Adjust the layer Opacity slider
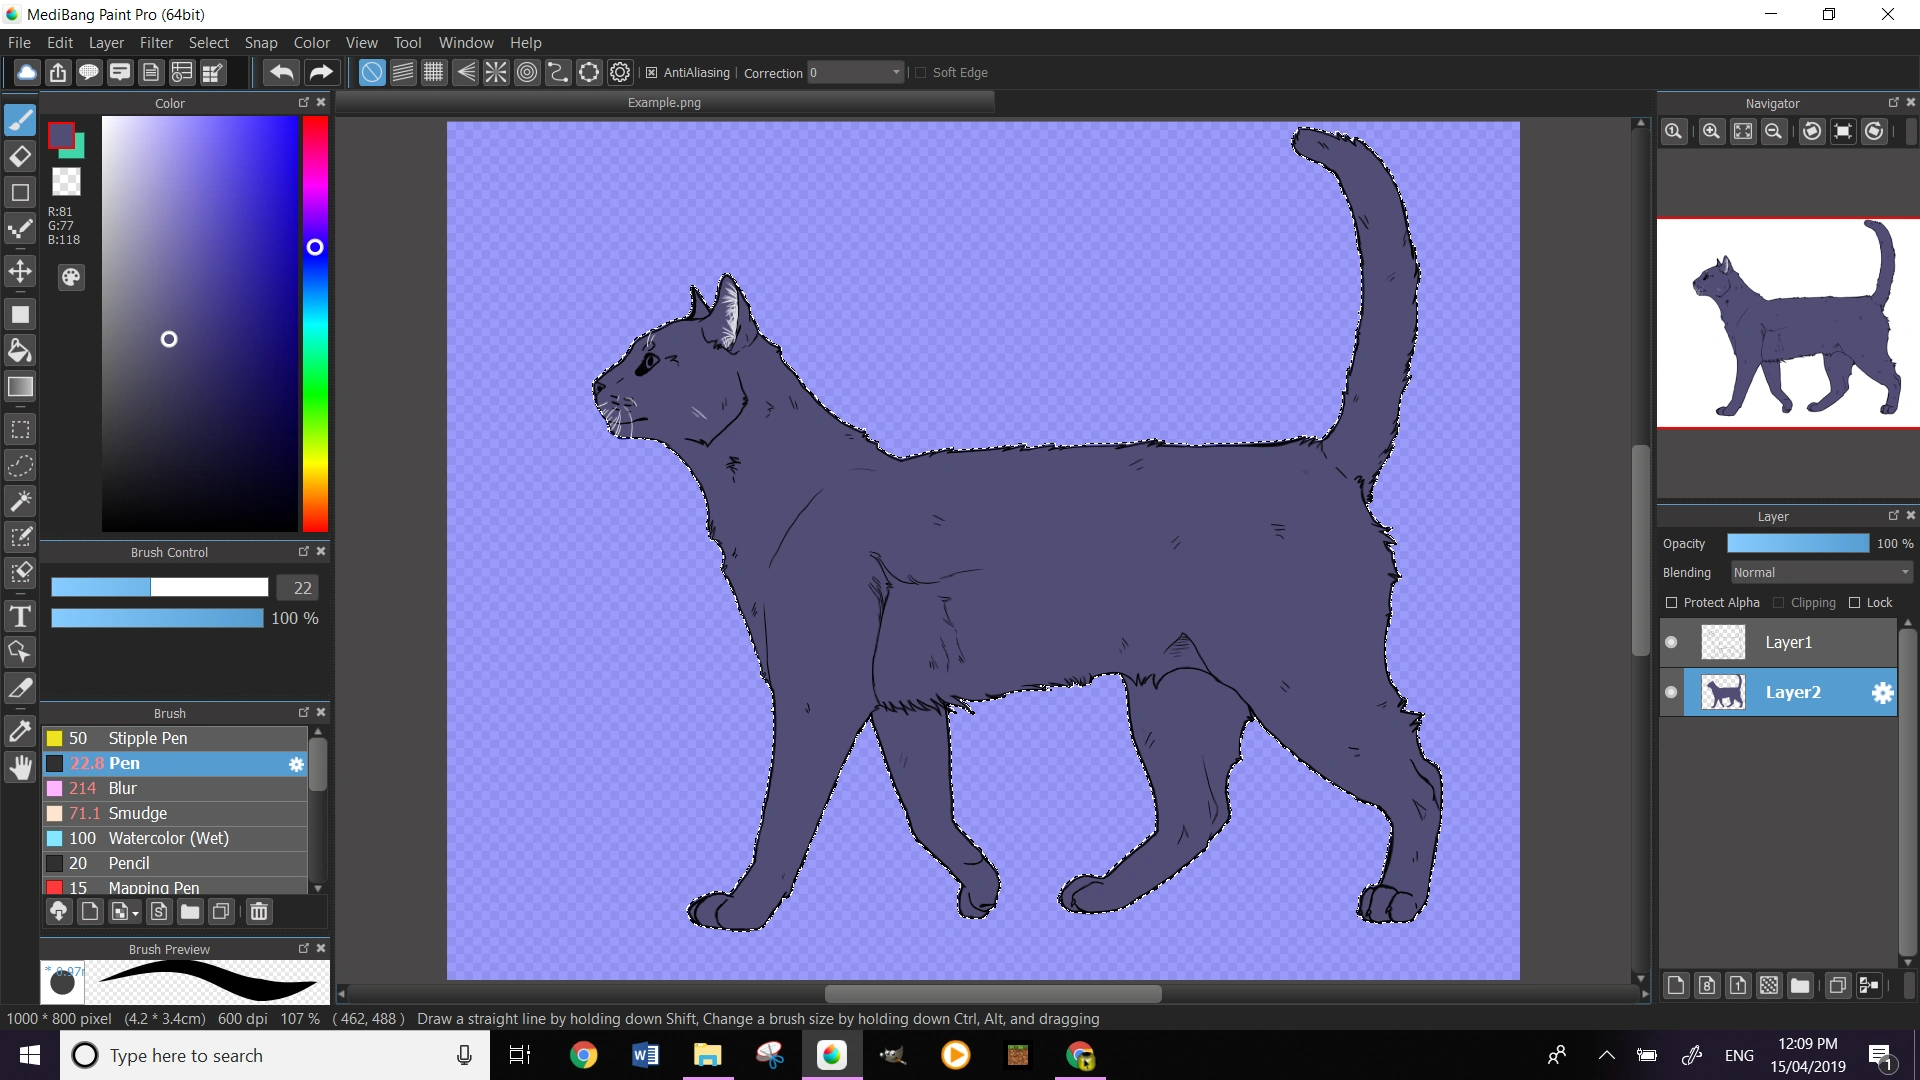The width and height of the screenshot is (1920, 1080). point(1797,544)
